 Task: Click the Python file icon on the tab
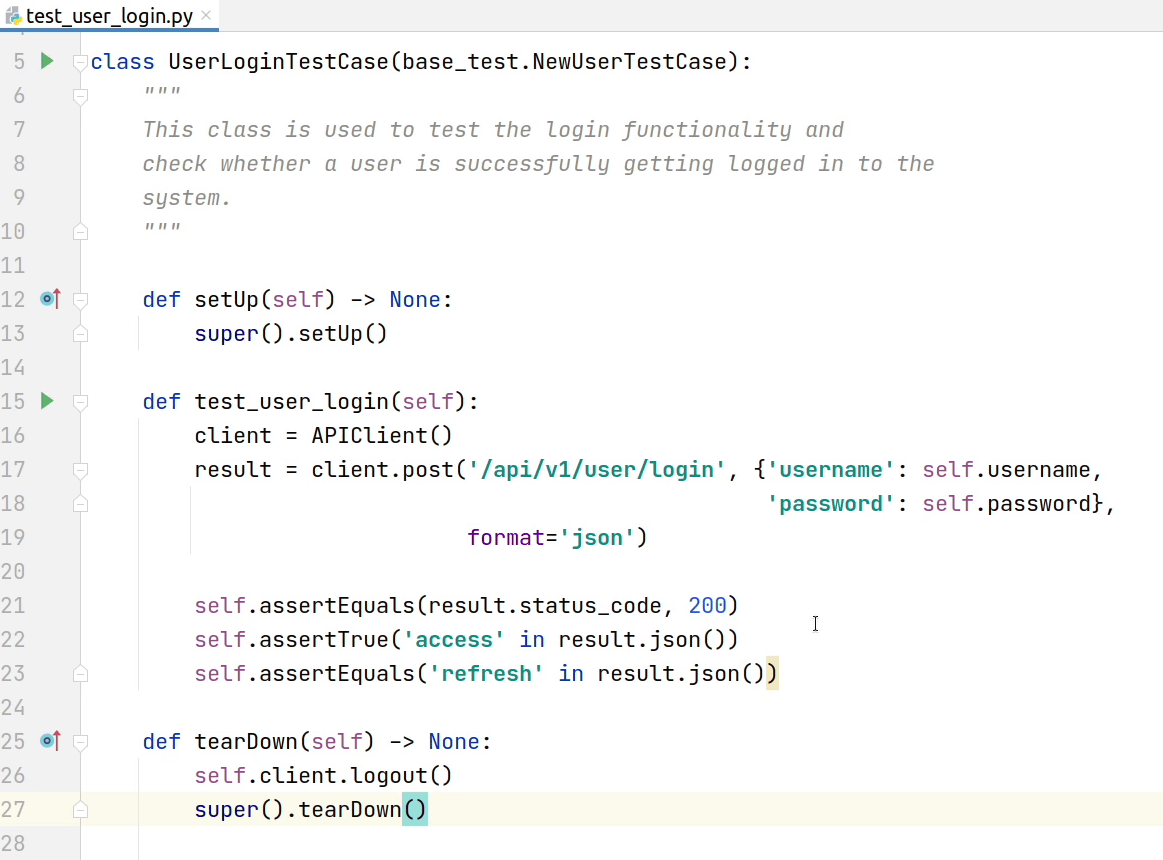coord(14,15)
